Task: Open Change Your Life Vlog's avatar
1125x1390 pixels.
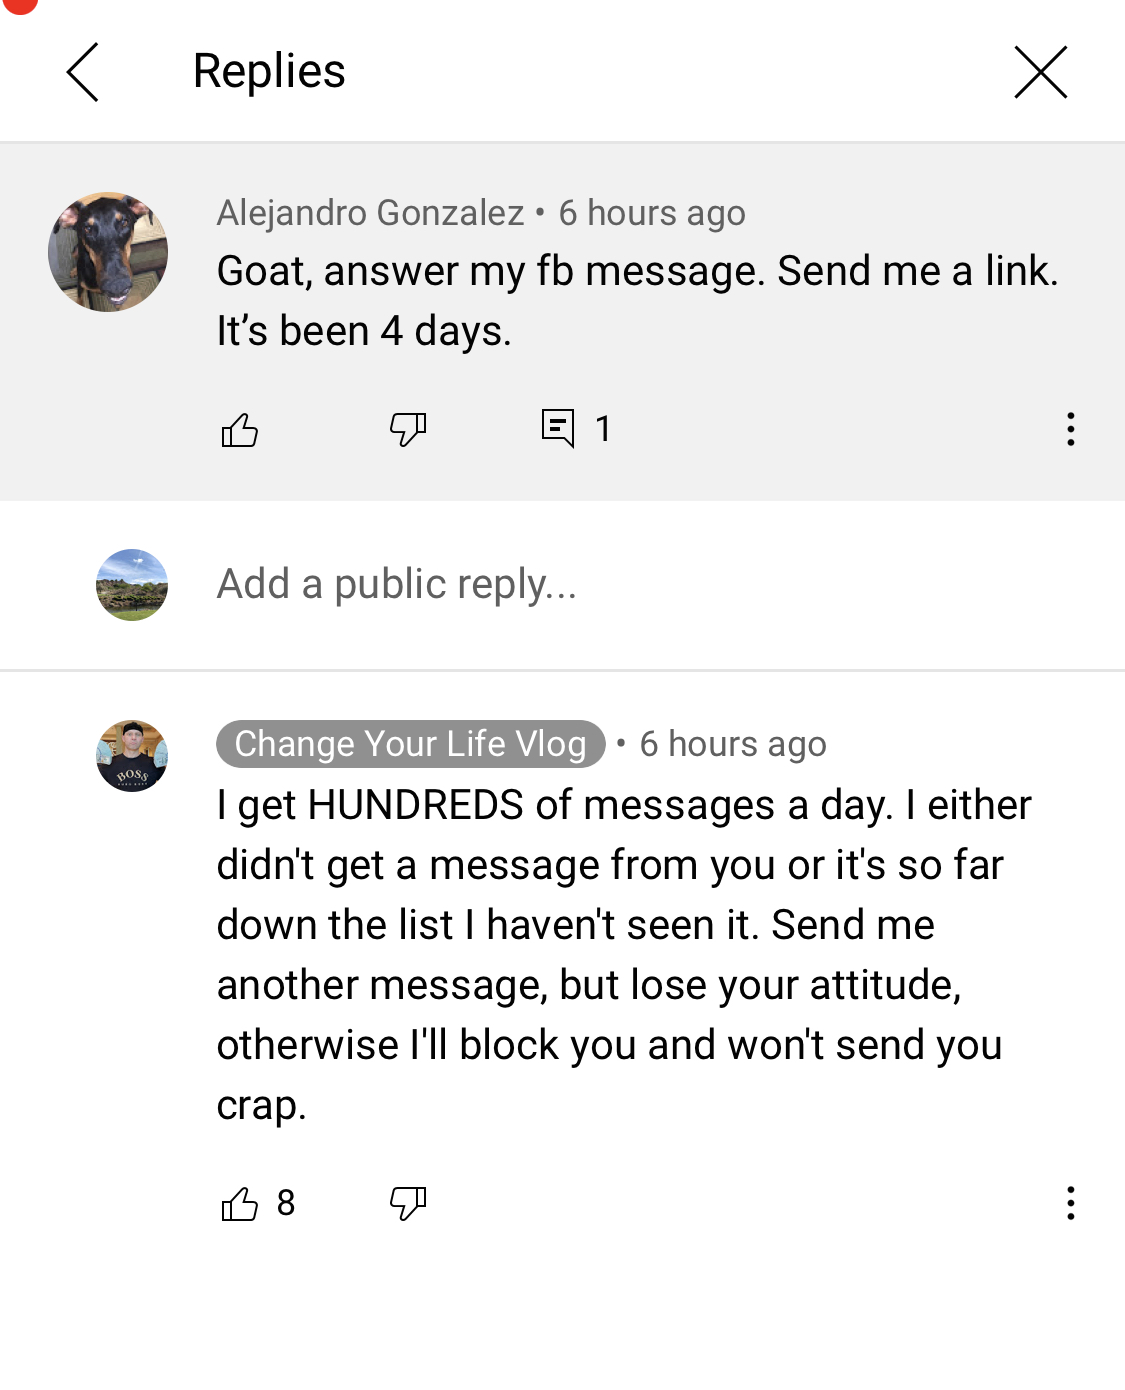Action: (x=132, y=756)
